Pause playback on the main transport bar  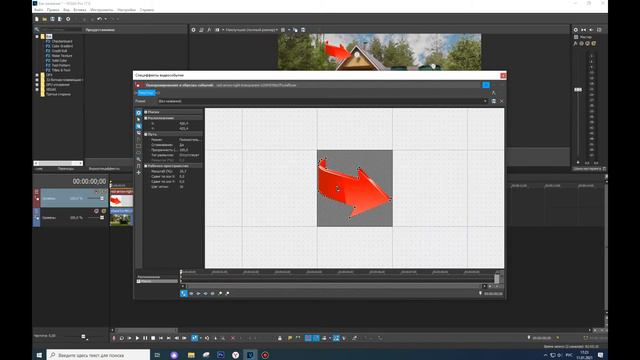click(x=145, y=338)
